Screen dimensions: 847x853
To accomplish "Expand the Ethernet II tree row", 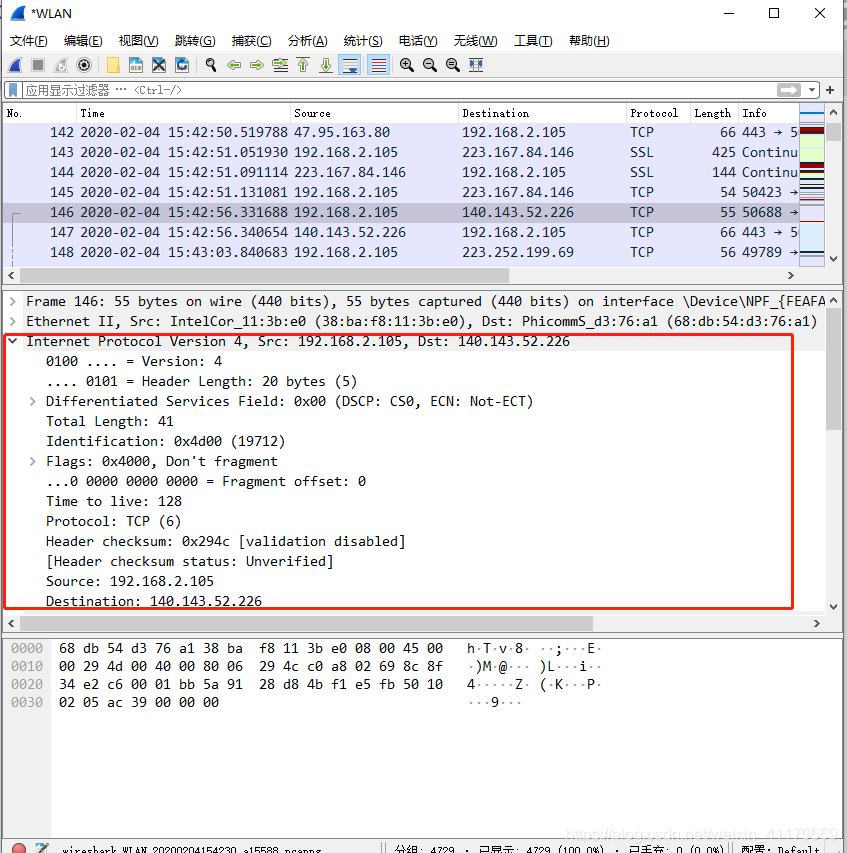I will pyautogui.click(x=13, y=322).
